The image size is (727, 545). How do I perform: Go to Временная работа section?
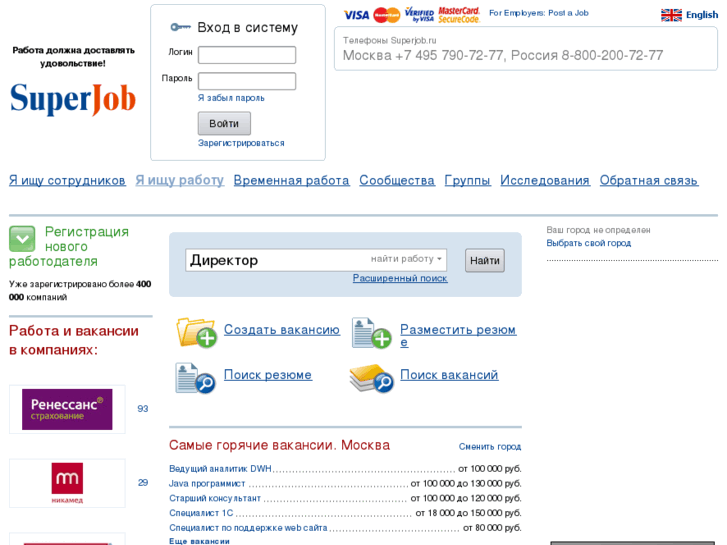tap(292, 180)
